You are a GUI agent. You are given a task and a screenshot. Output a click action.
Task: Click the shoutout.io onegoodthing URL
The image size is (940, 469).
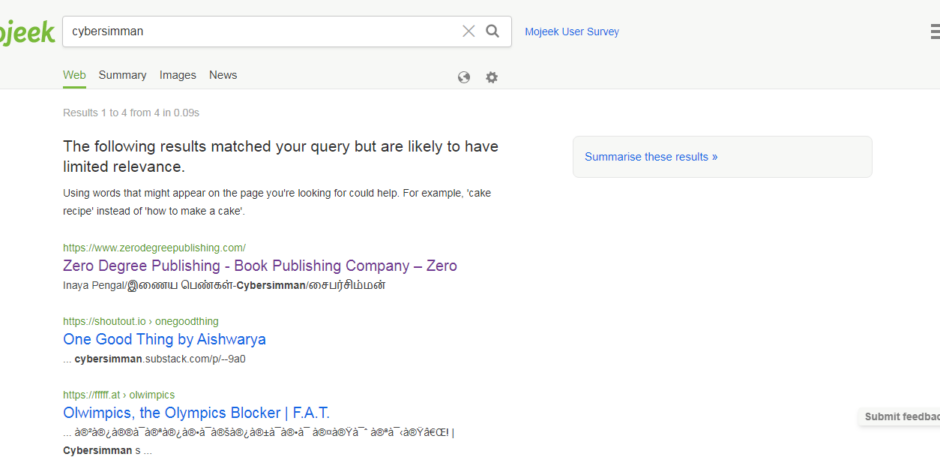pyautogui.click(x=140, y=321)
